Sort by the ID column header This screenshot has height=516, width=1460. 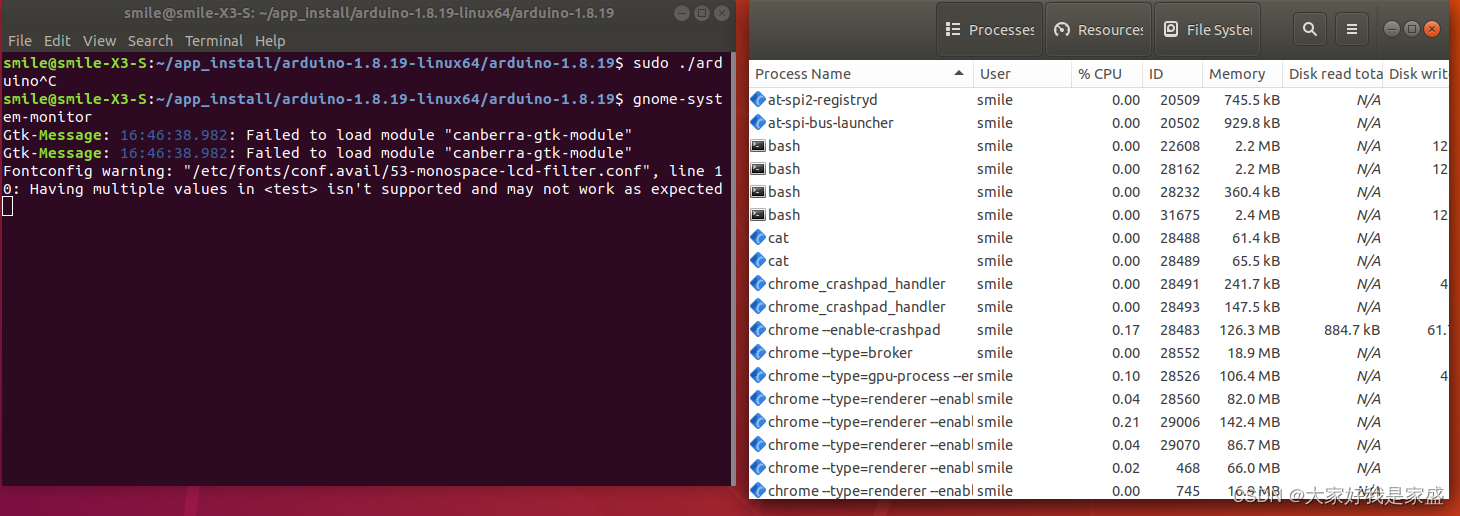[x=1172, y=74]
